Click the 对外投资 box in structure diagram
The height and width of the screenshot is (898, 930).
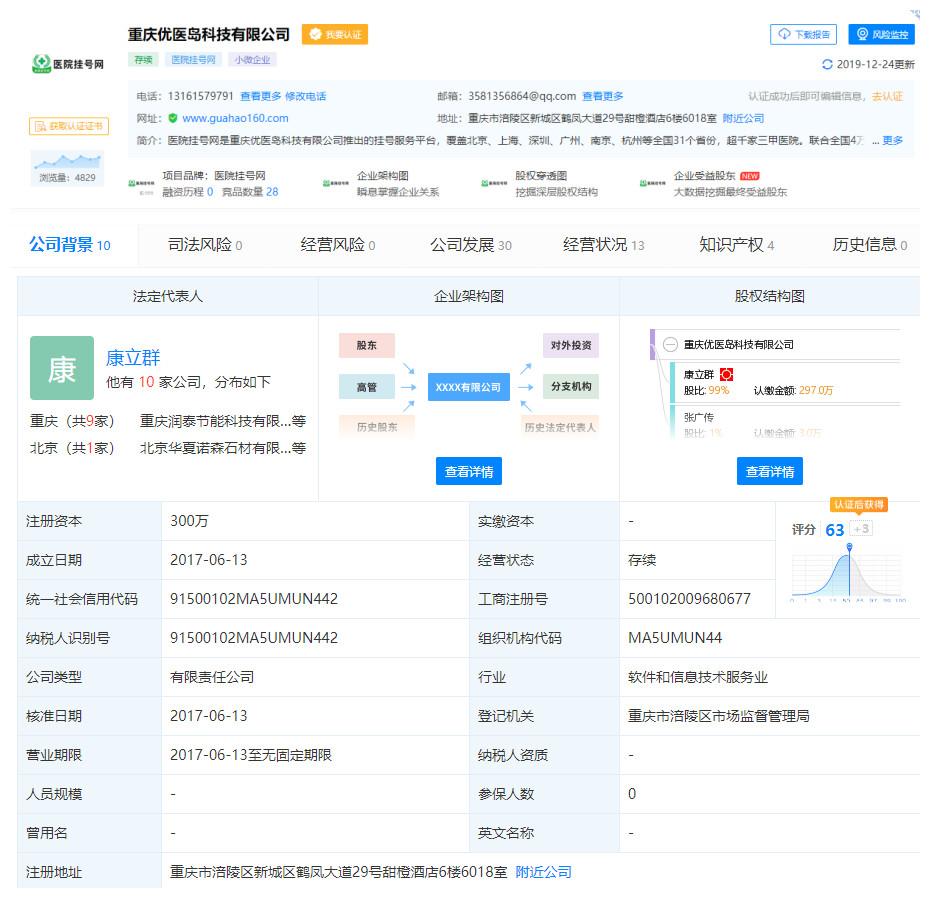pyautogui.click(x=571, y=345)
